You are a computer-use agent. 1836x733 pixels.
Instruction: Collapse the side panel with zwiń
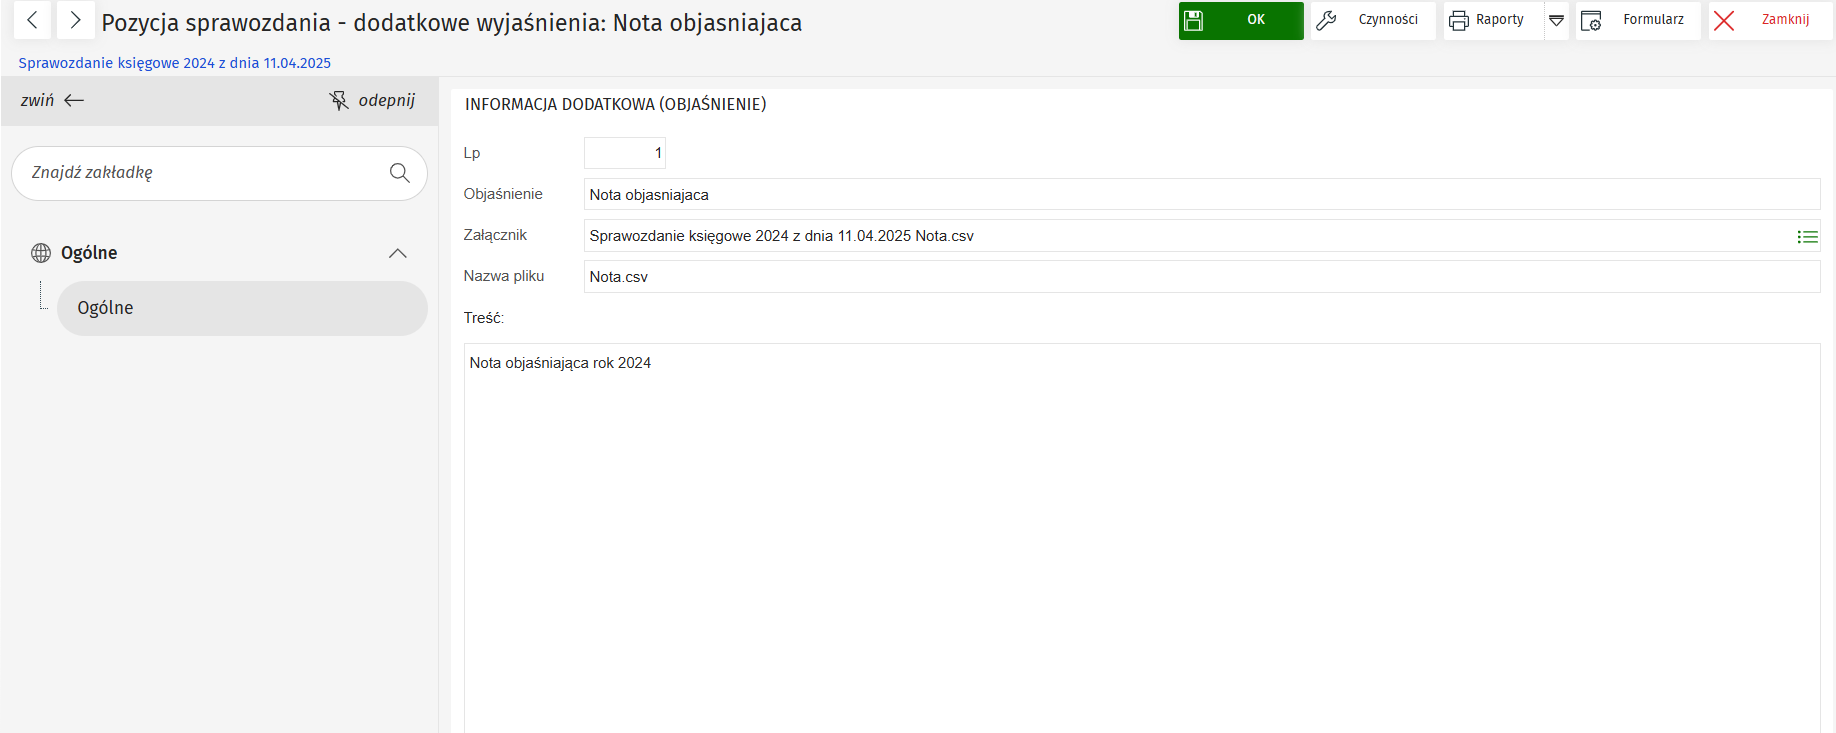(x=52, y=100)
